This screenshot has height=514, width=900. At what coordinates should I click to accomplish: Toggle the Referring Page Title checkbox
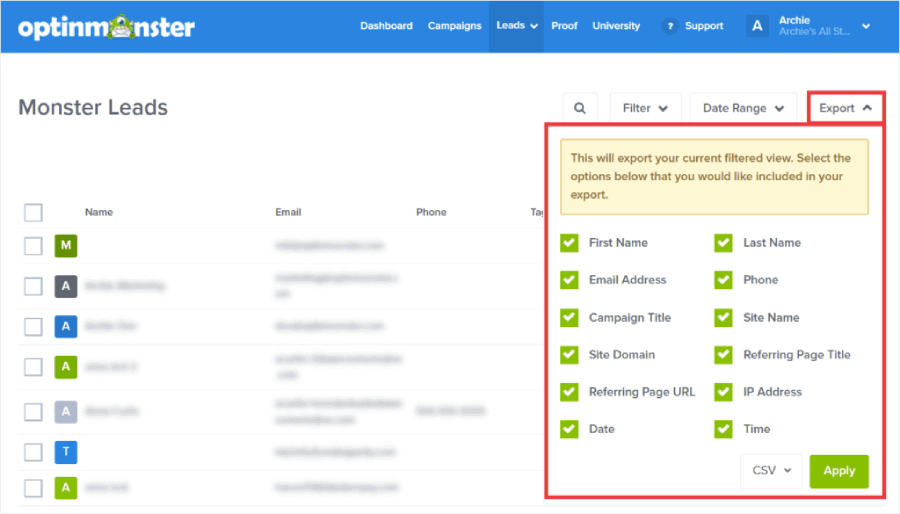click(723, 355)
